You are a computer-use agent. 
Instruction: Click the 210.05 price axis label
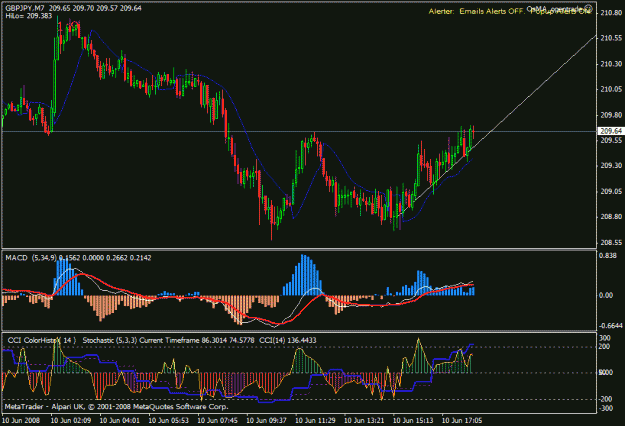611,89
